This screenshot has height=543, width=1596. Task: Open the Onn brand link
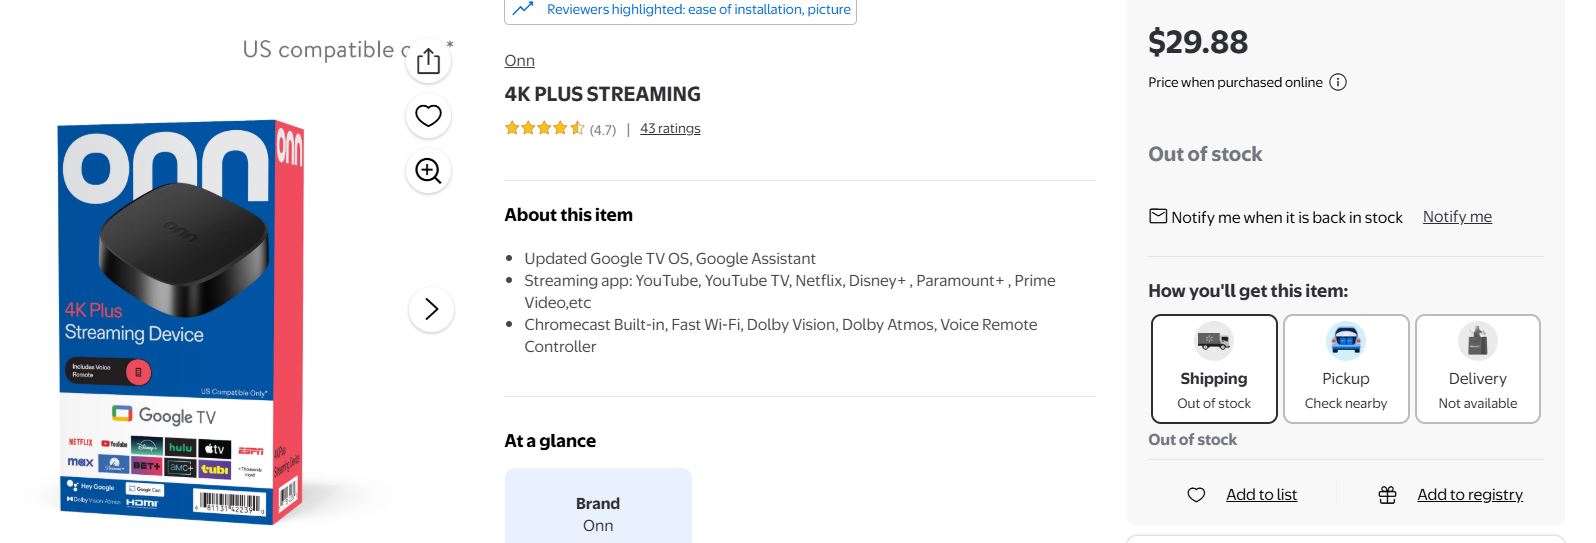coord(520,60)
